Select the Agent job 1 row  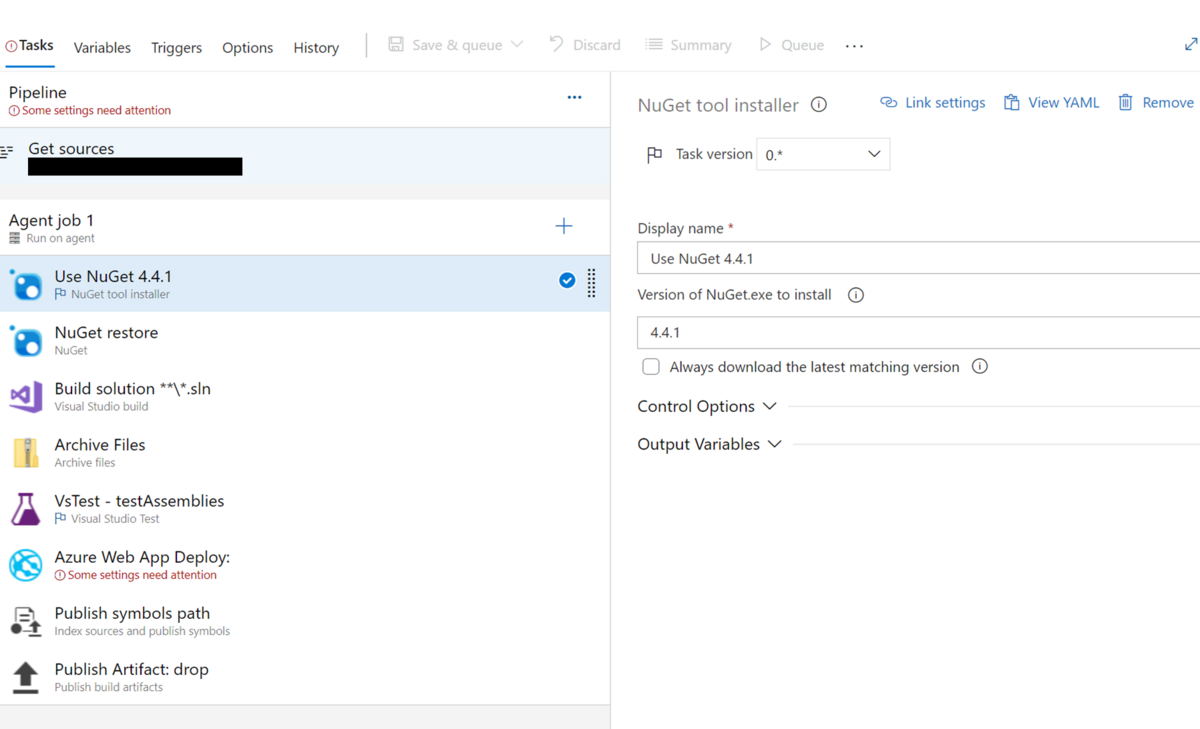point(305,227)
